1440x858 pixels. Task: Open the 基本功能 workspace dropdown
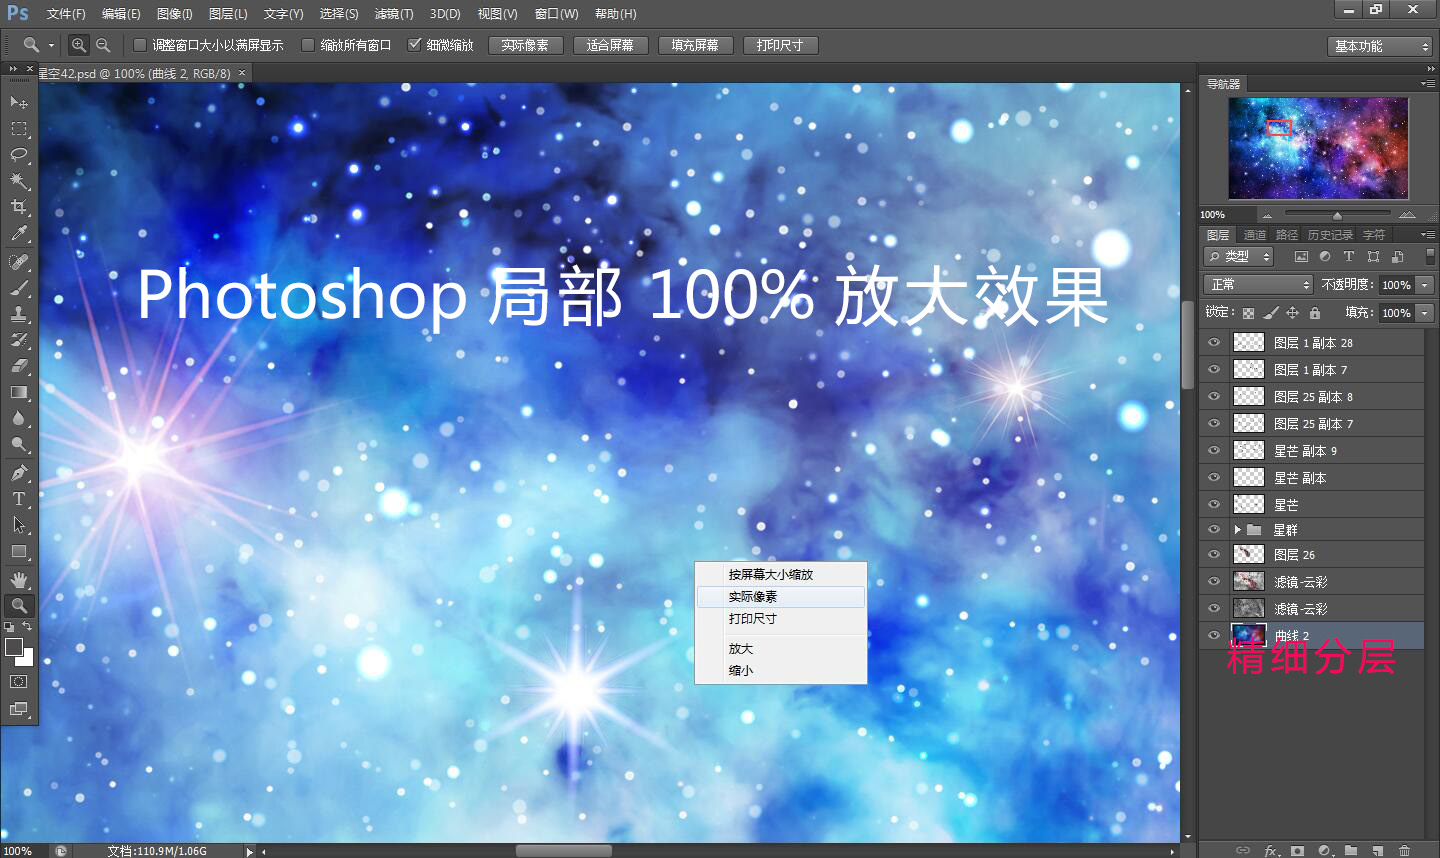point(1381,46)
